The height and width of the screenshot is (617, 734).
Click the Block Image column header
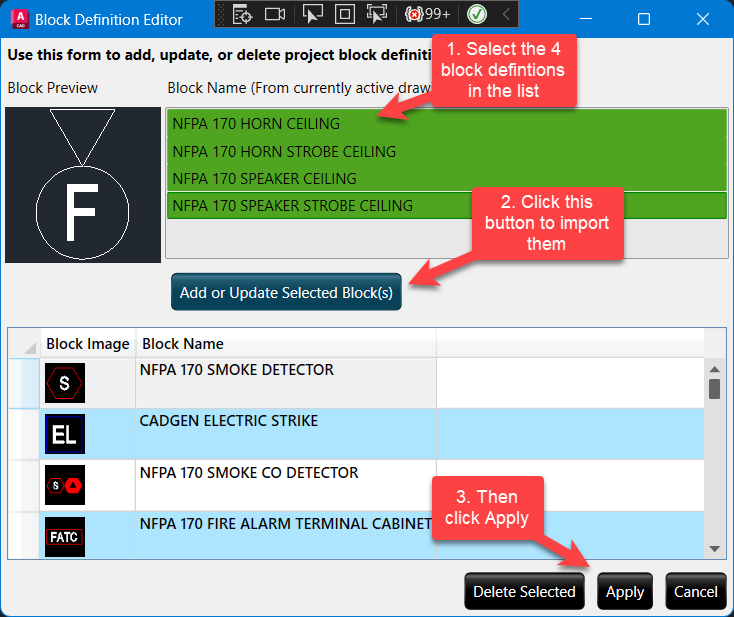(88, 344)
